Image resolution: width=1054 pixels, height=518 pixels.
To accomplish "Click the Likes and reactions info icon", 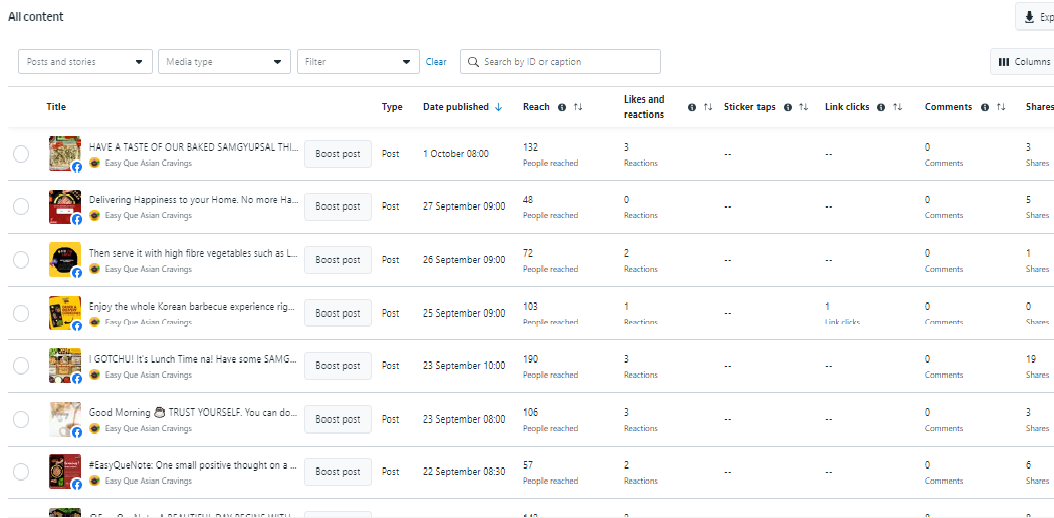I will click(x=692, y=107).
